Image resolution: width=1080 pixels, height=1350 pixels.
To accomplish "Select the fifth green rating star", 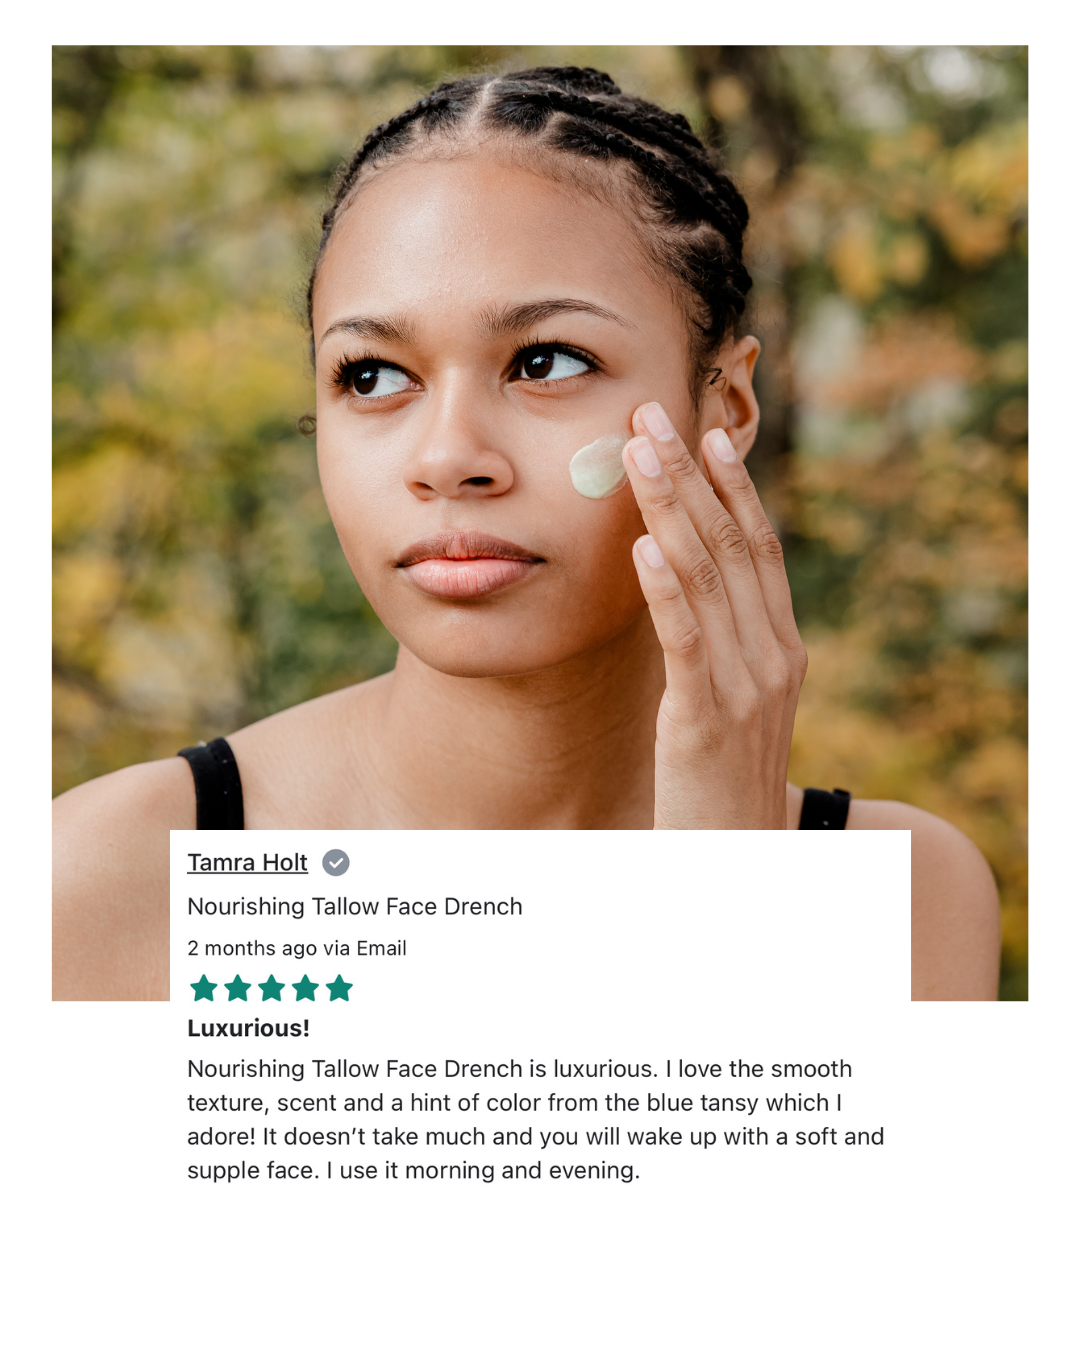I will tap(340, 988).
